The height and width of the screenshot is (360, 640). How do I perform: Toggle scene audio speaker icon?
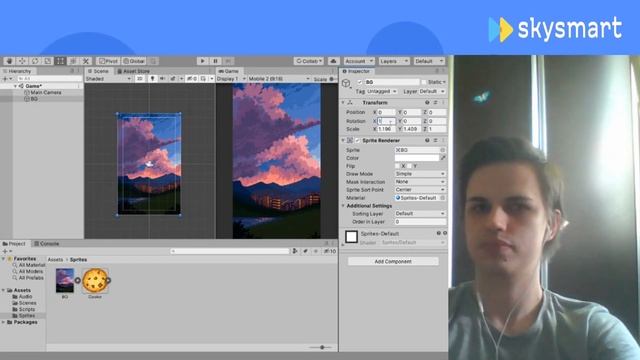[162, 79]
